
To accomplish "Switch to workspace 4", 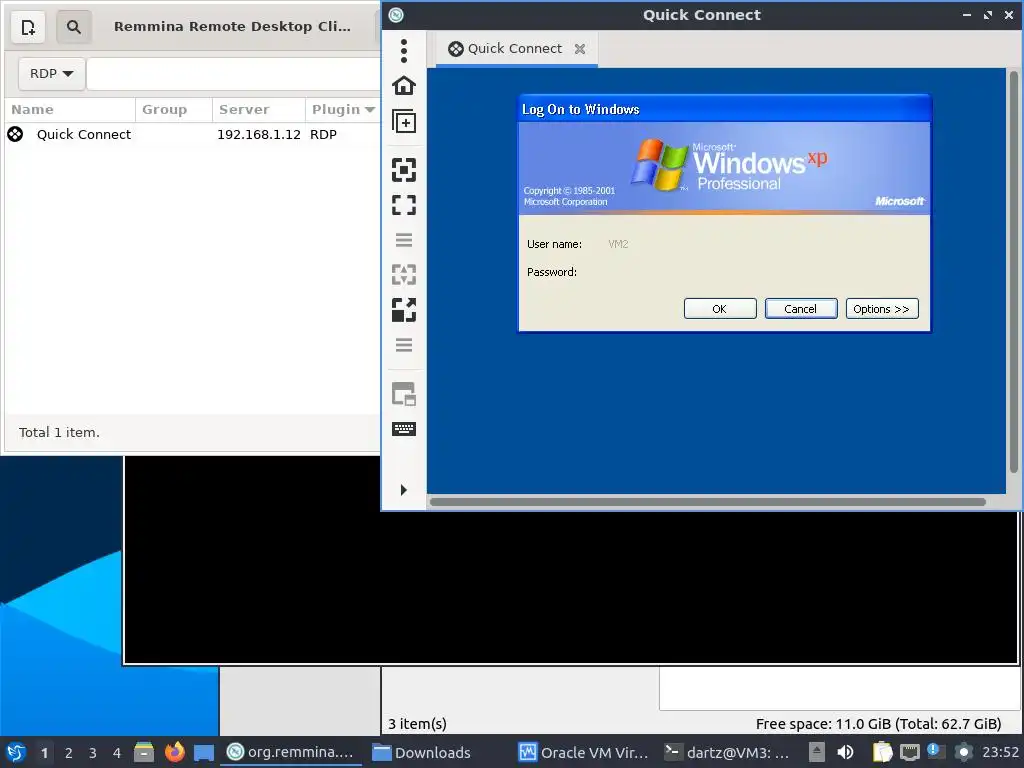I will click(x=117, y=753).
